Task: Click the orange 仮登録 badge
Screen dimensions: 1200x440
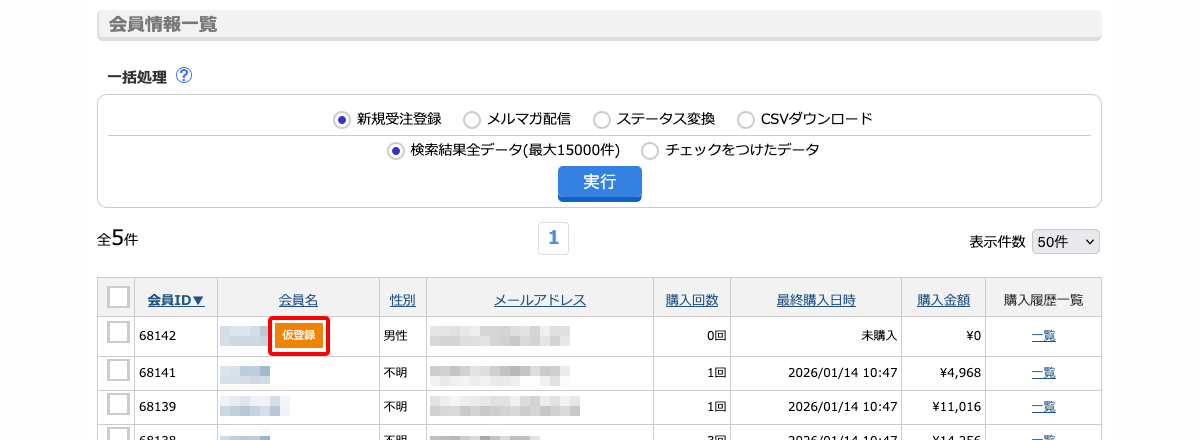Action: pos(299,335)
